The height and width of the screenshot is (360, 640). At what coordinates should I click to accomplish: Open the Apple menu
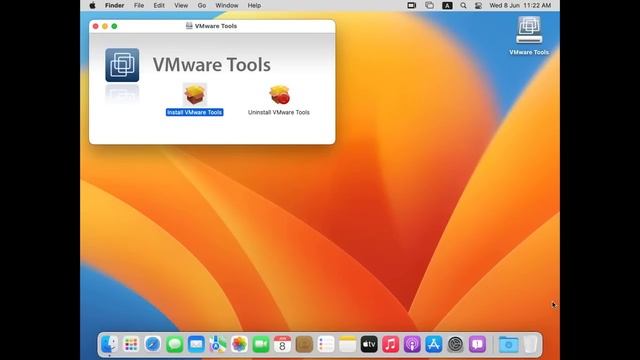[93, 5]
